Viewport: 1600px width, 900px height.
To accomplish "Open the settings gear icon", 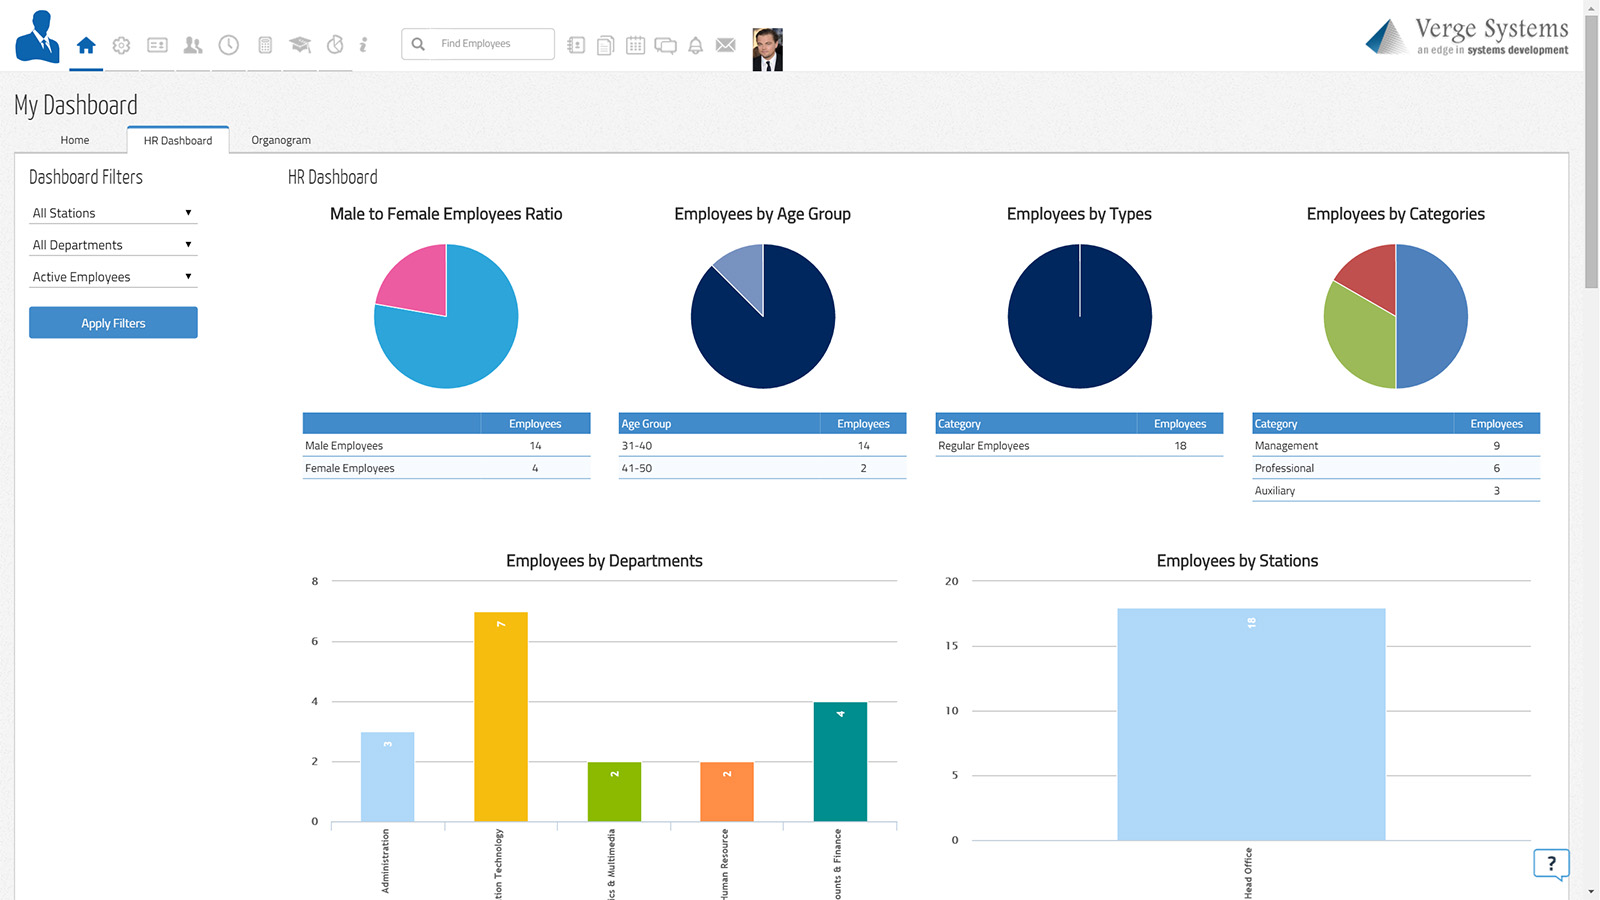I will click(x=121, y=45).
